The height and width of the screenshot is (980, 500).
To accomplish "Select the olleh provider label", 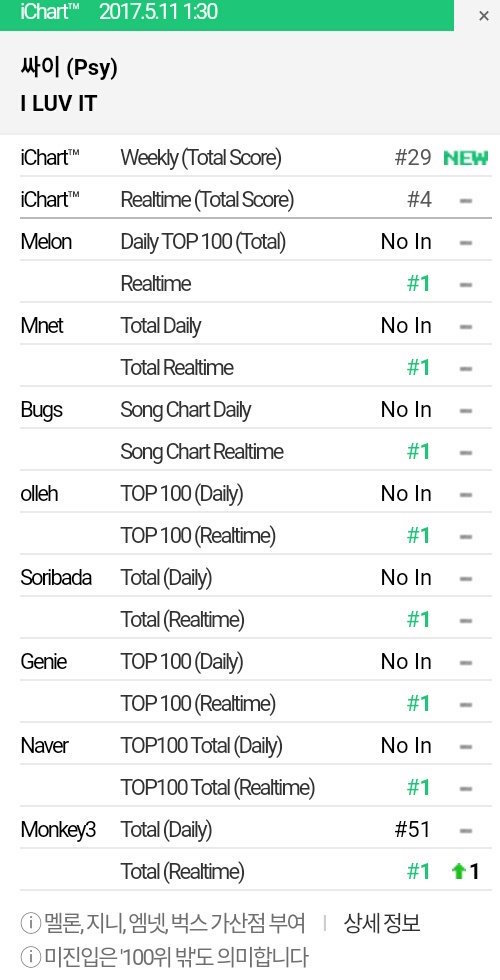I will [x=39, y=494].
